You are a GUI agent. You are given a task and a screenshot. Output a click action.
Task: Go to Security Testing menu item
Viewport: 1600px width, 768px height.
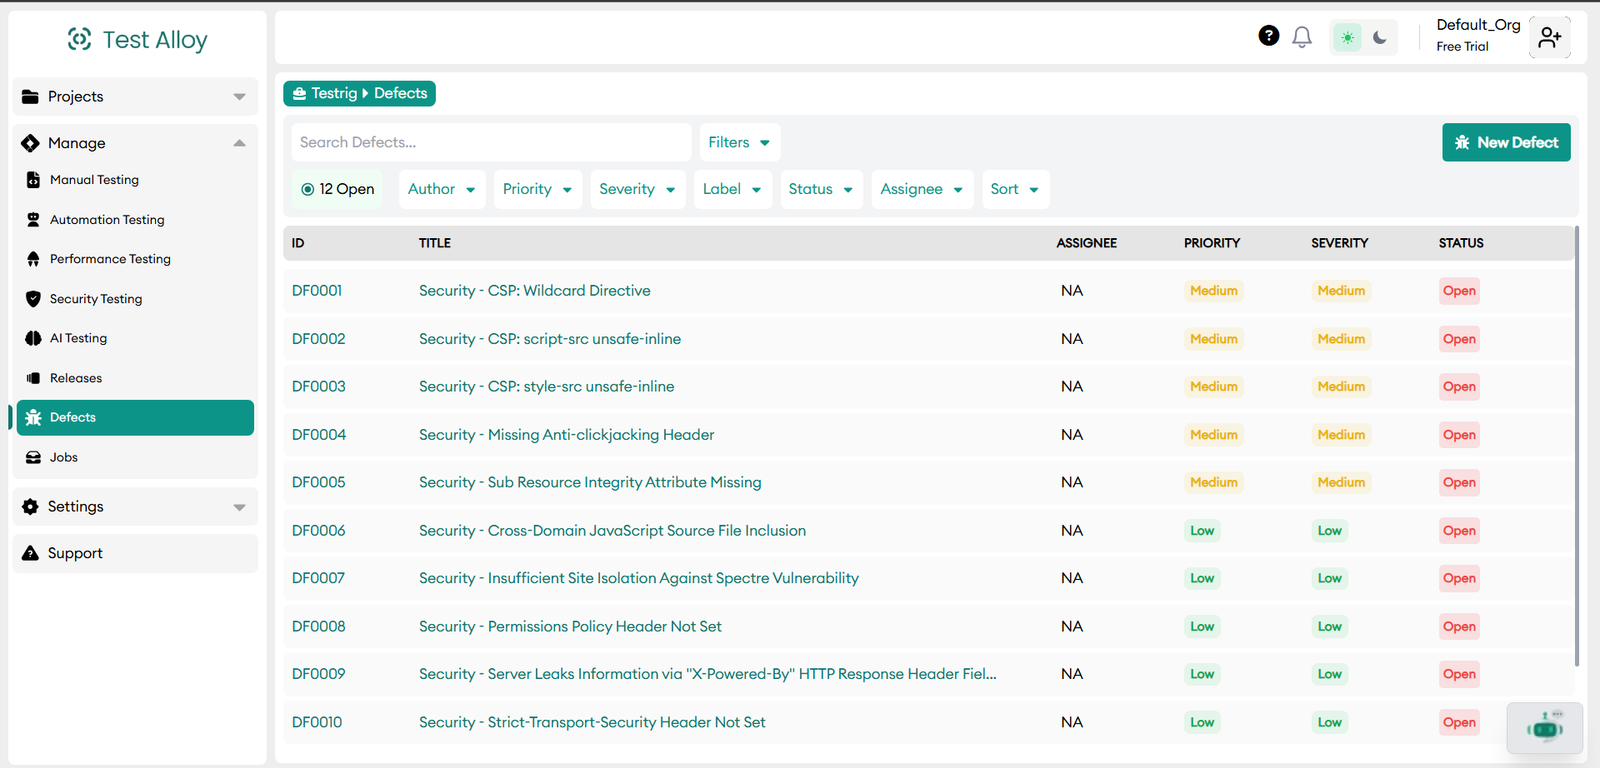click(x=135, y=299)
